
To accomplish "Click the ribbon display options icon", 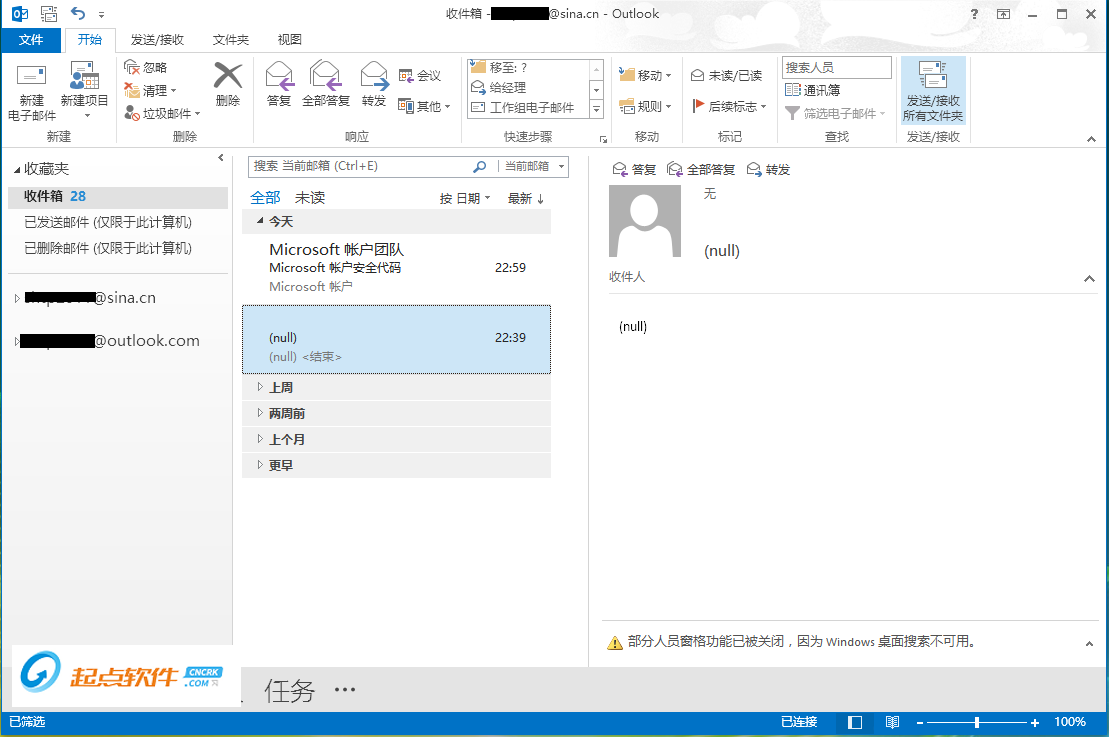I will coord(1003,14).
